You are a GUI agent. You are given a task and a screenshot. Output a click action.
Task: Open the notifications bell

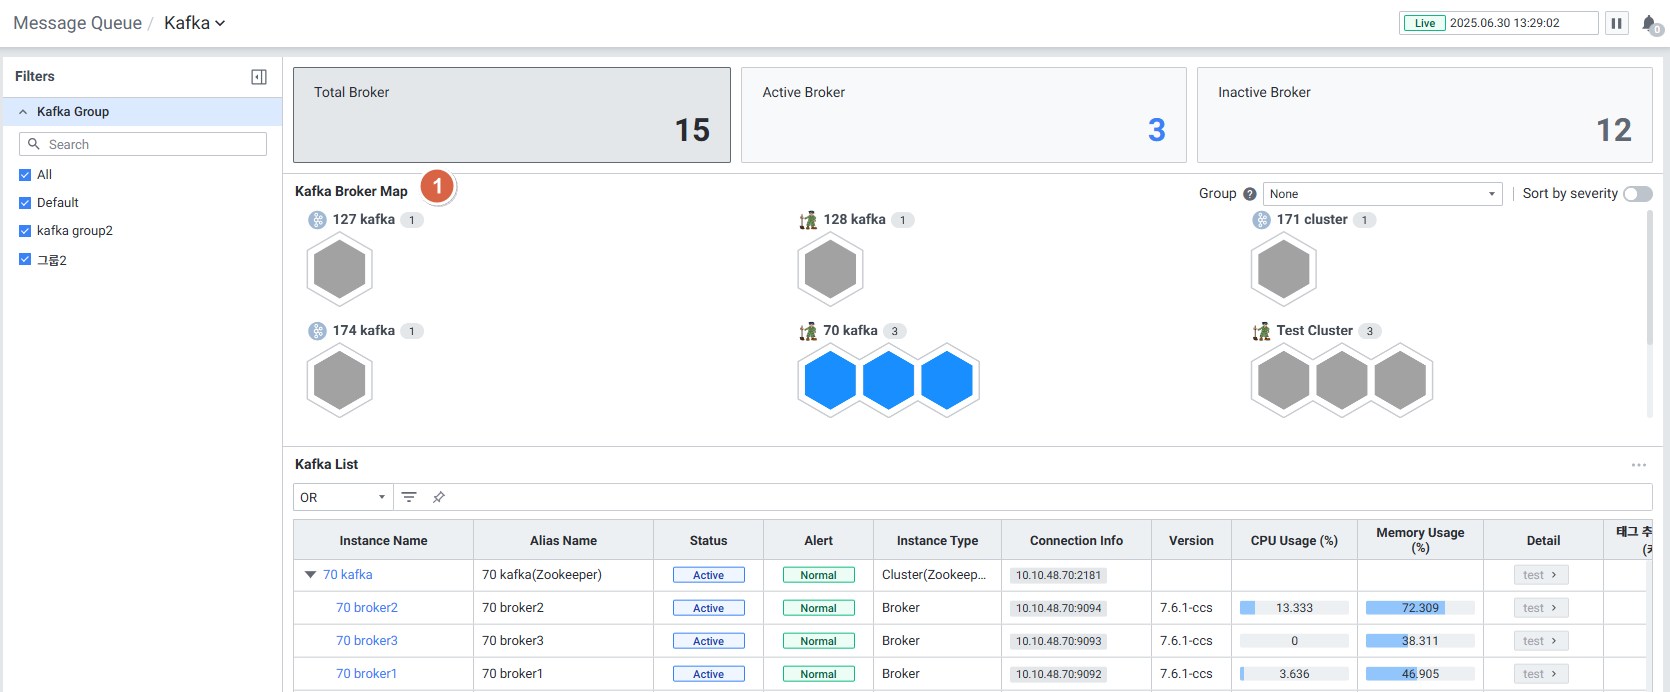tap(1648, 23)
